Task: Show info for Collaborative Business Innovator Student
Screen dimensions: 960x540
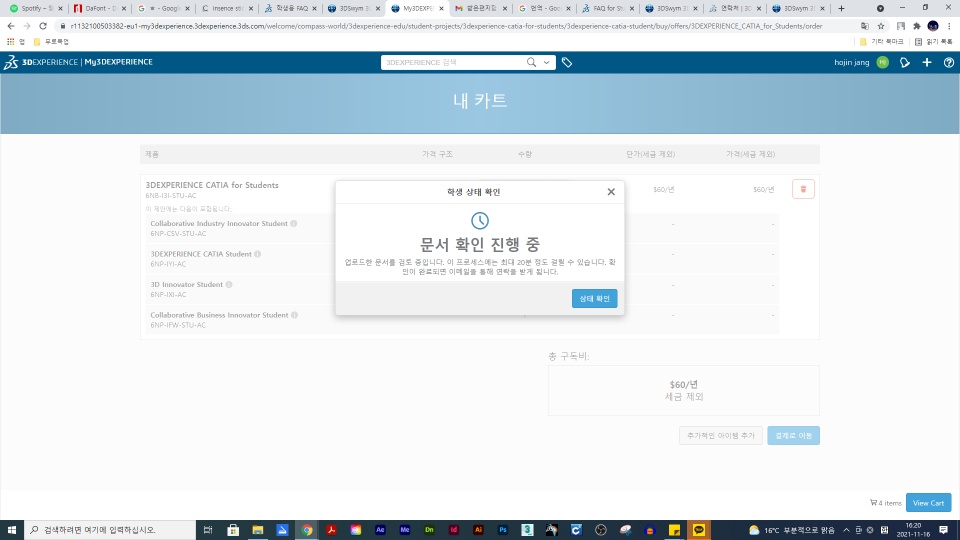Action: click(294, 315)
